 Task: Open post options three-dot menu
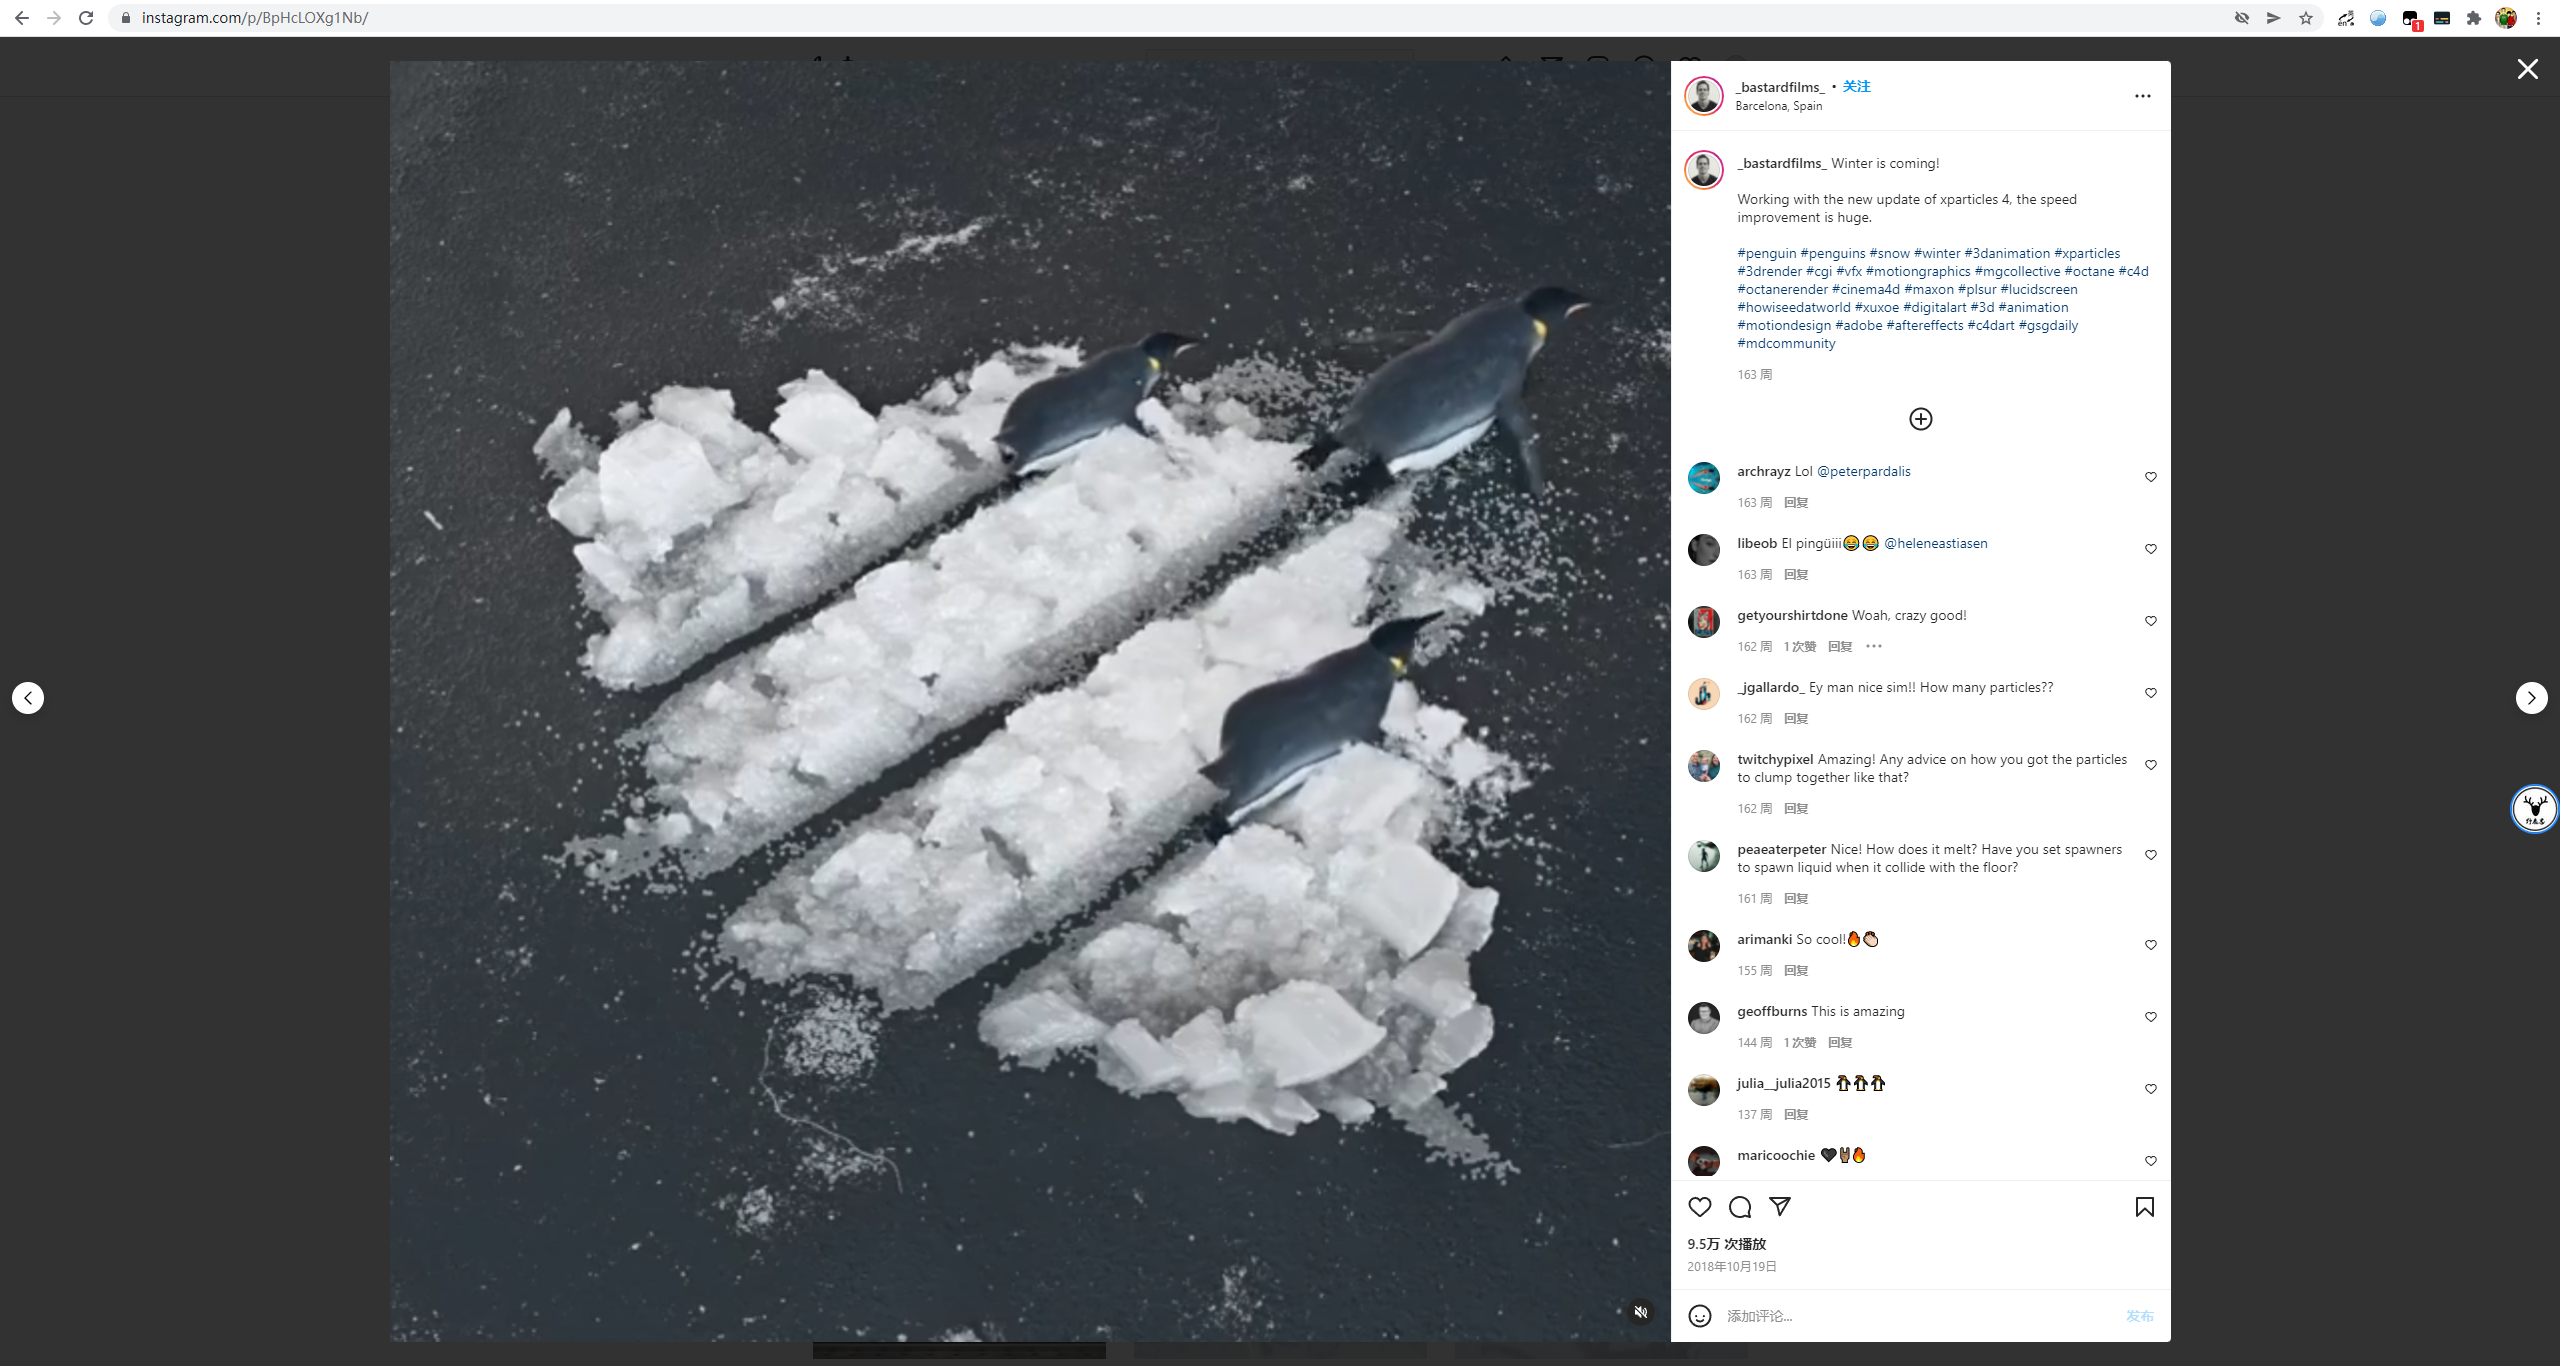click(x=2143, y=96)
